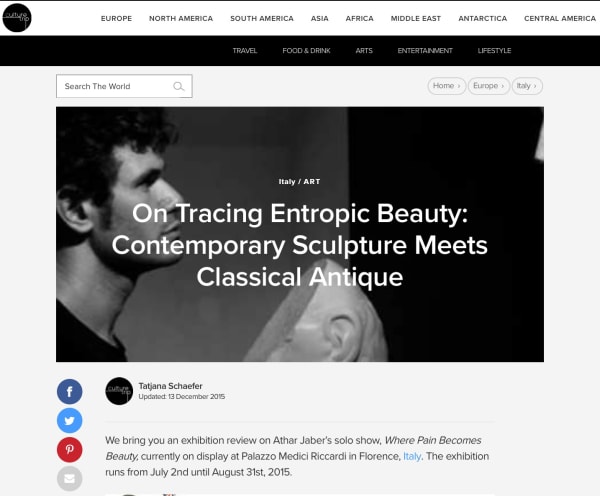Follow the Italy link in article text
The height and width of the screenshot is (496, 600).
[412, 456]
